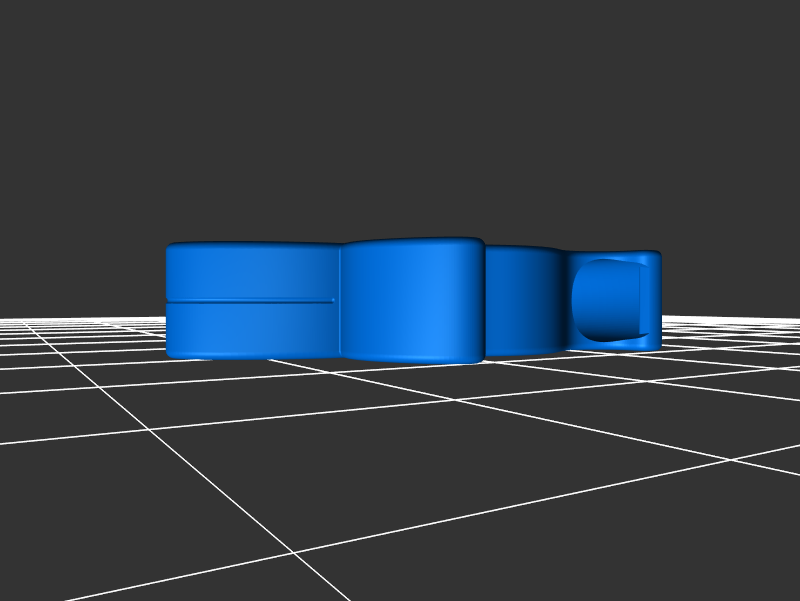Click the blue 3D model's central raised block
800x601 pixels.
tap(410, 300)
